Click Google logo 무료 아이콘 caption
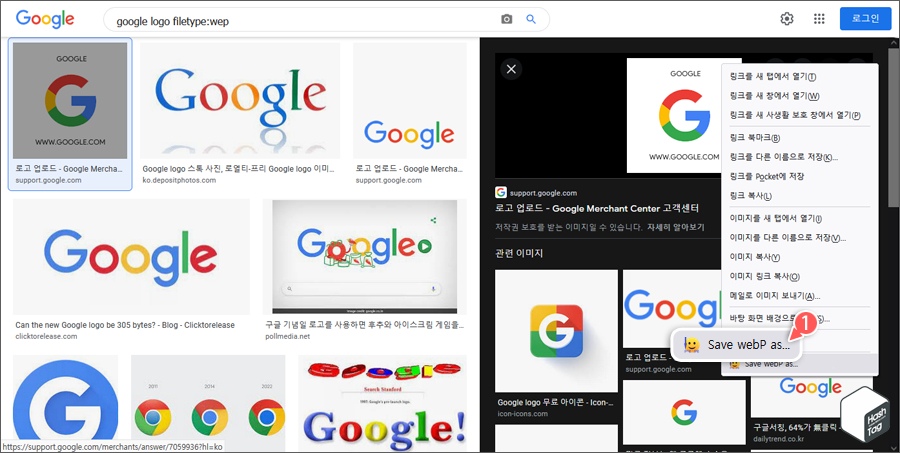The height and width of the screenshot is (453, 900). pos(556,402)
